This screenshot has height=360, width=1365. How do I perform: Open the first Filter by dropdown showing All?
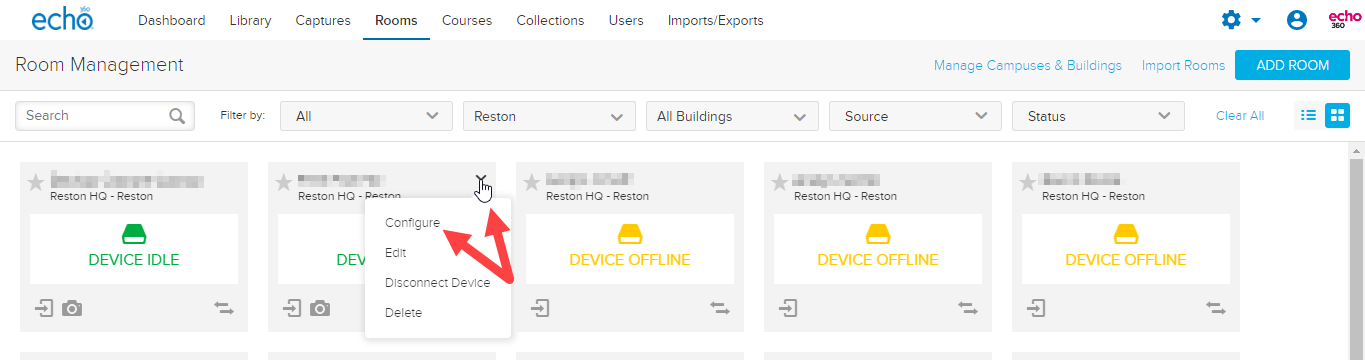366,116
